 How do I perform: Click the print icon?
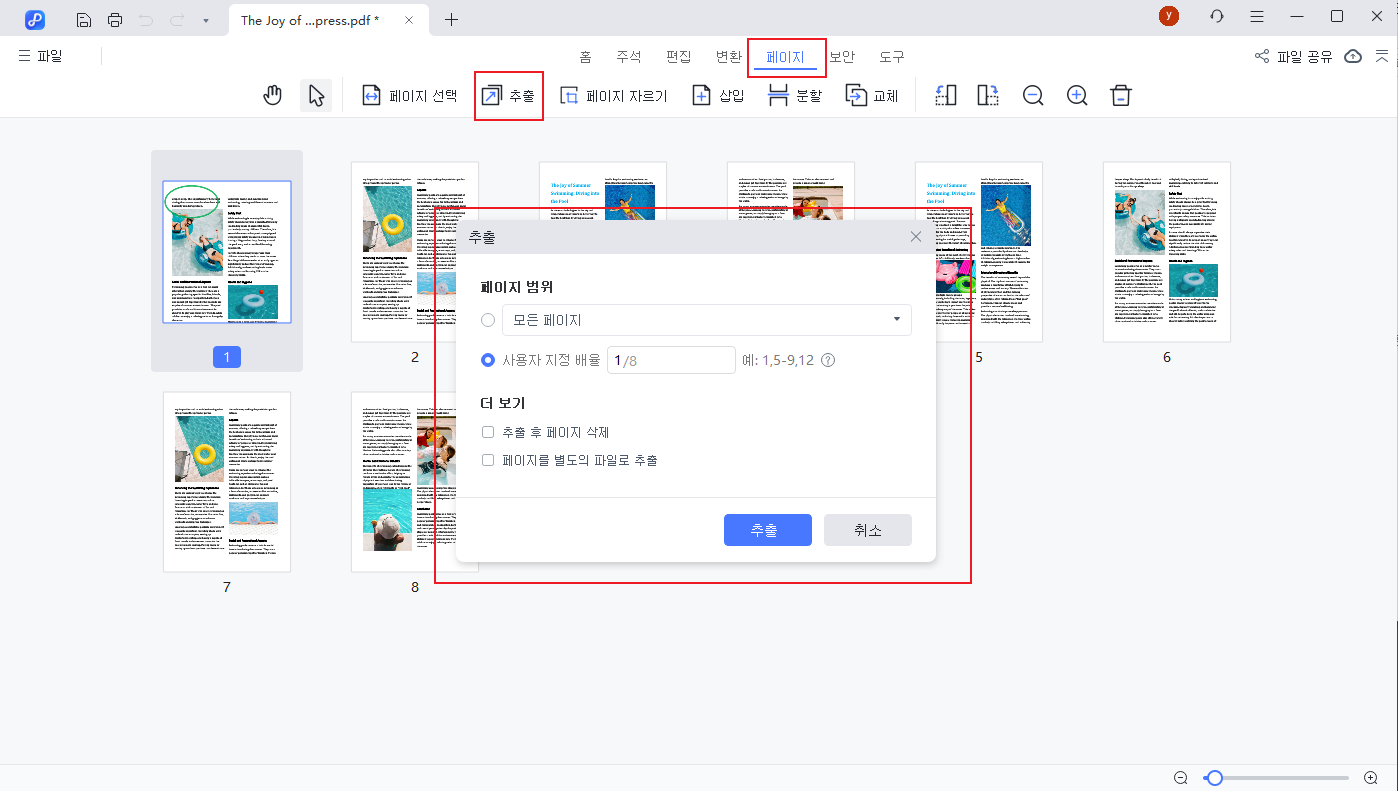[116, 19]
